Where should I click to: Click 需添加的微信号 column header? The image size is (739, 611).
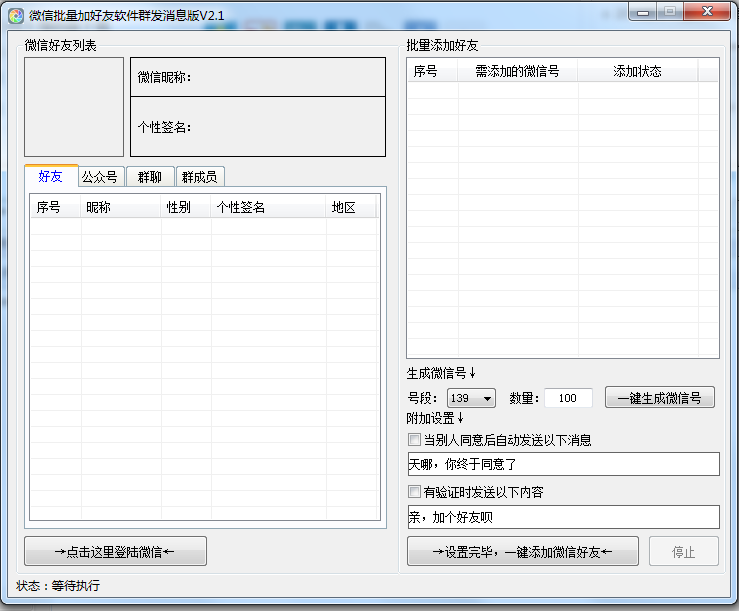point(517,71)
